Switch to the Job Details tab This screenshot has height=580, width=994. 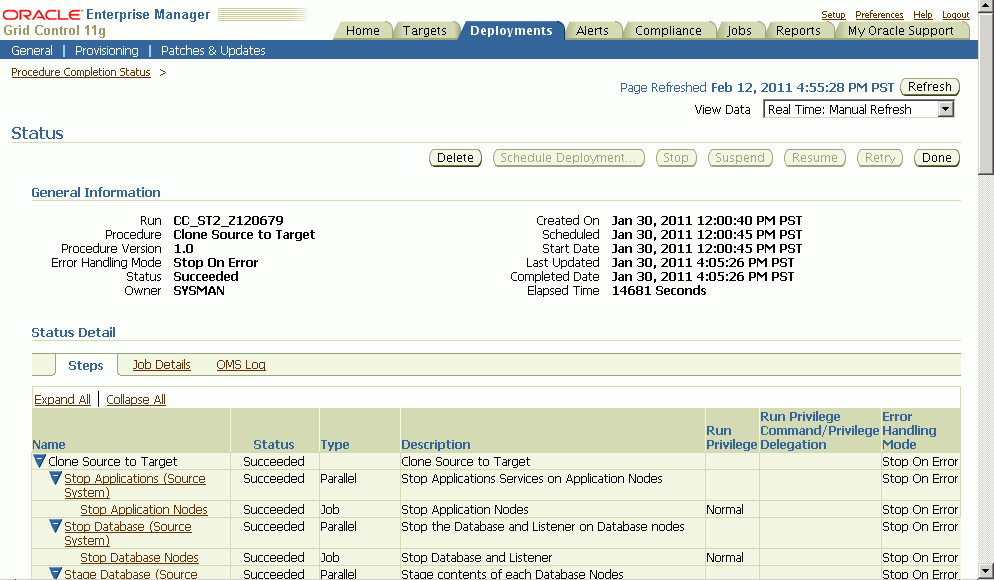click(x=162, y=364)
